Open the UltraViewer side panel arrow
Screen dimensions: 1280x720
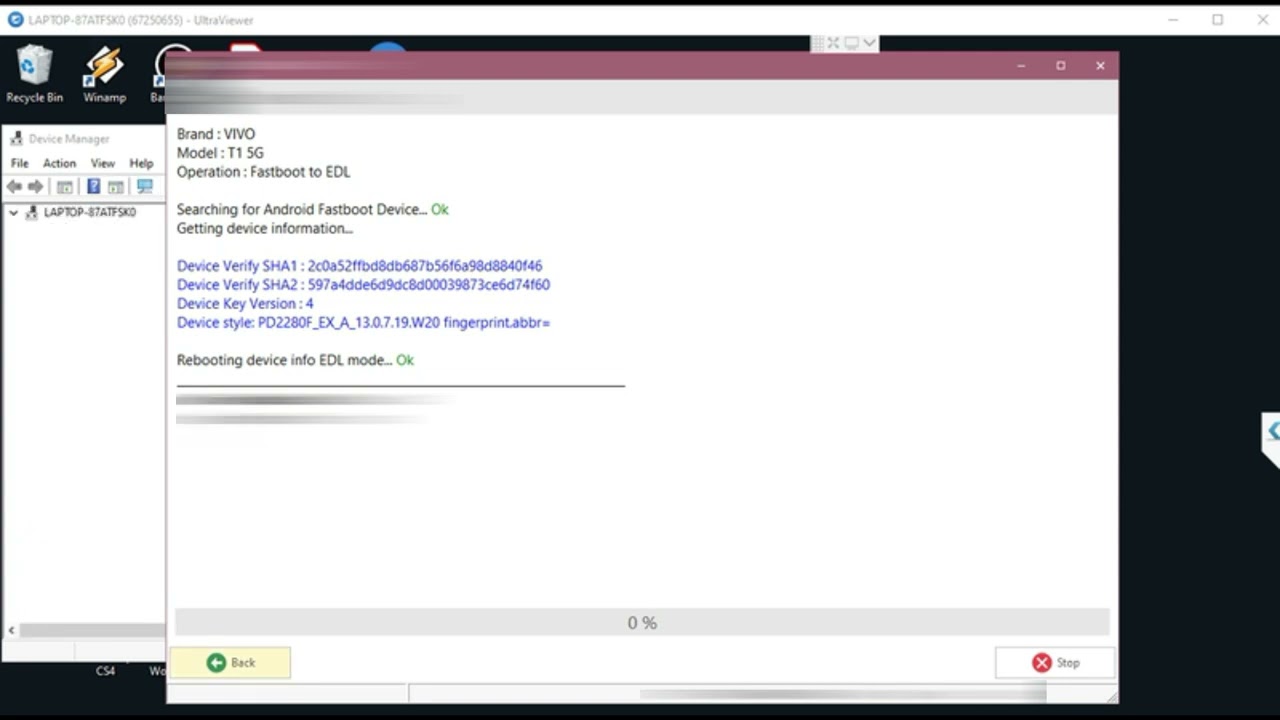pos(1272,431)
